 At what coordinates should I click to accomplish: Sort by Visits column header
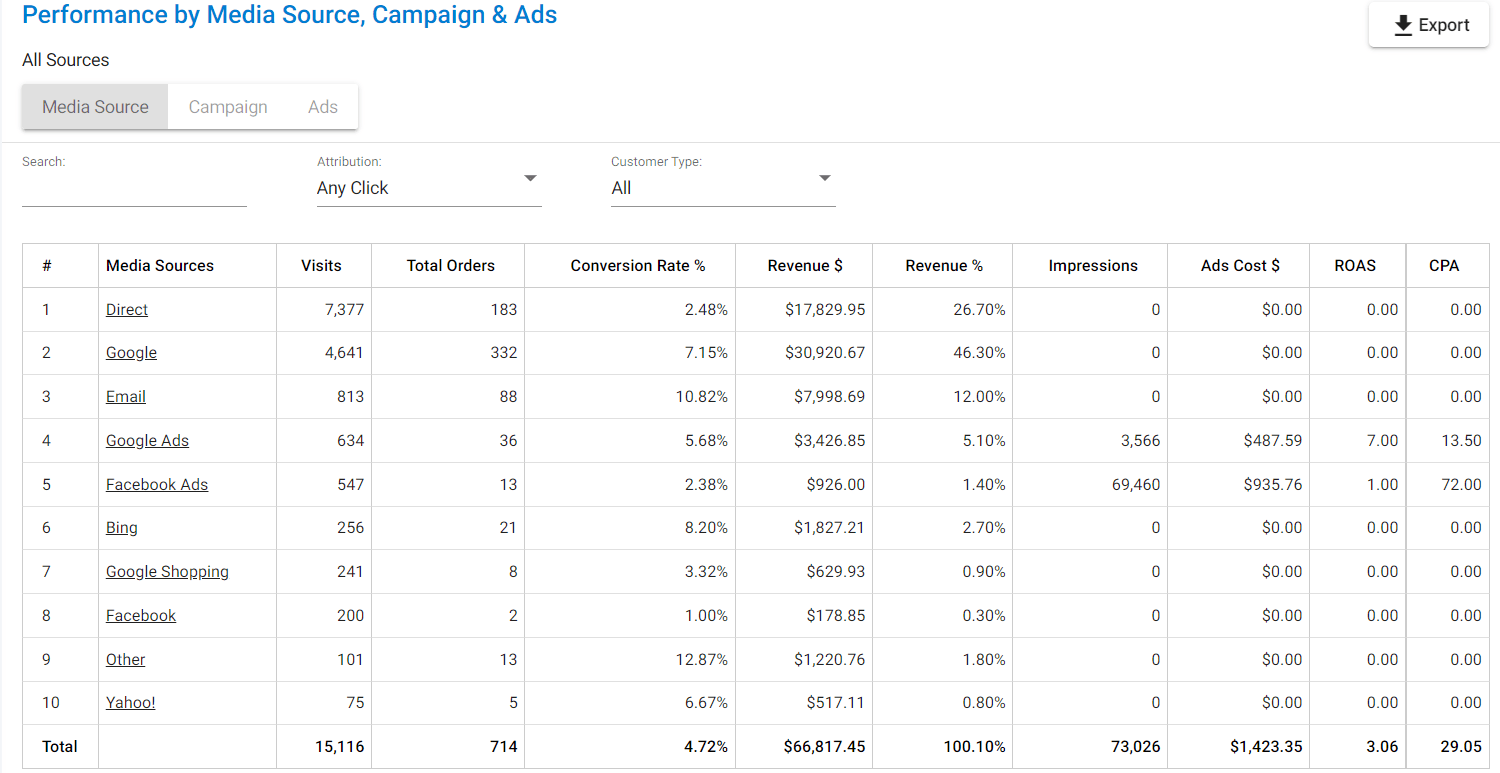point(321,266)
